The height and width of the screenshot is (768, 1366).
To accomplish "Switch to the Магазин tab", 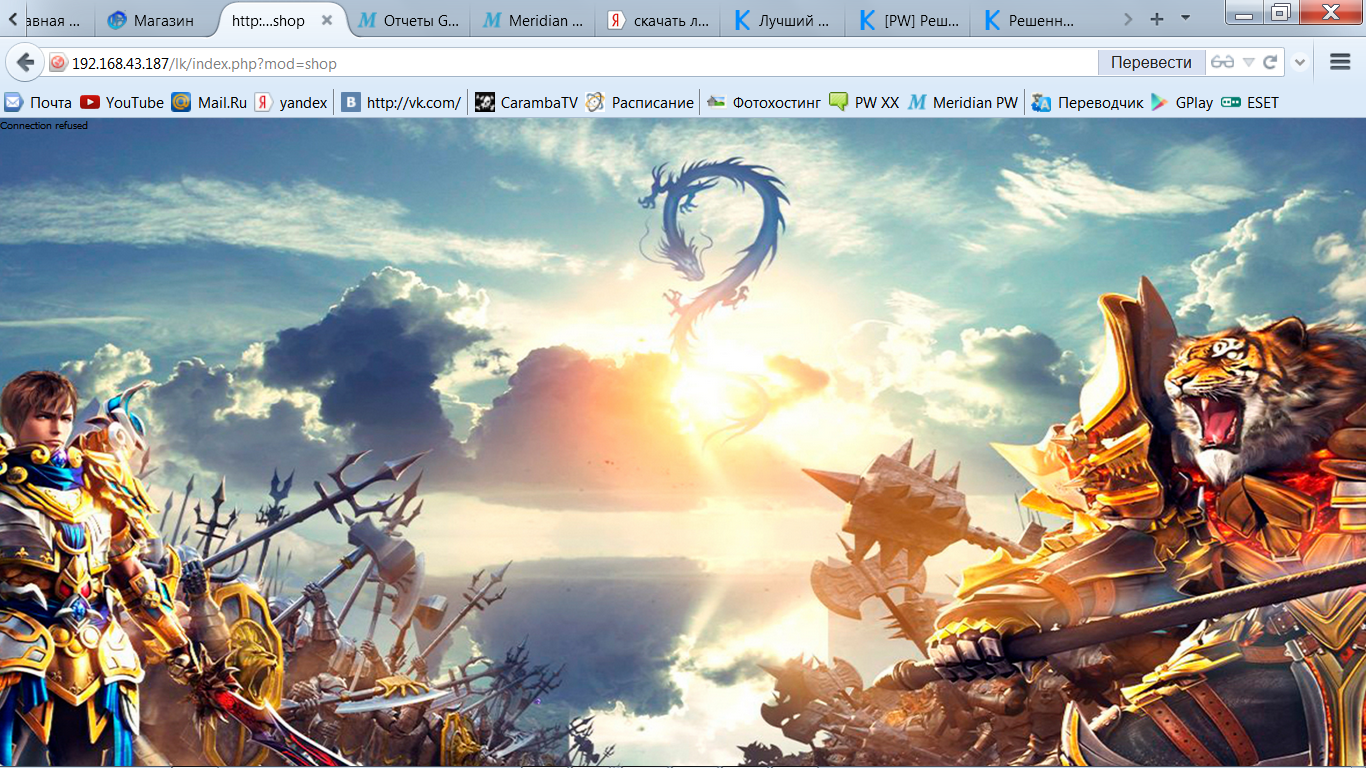I will coord(152,20).
